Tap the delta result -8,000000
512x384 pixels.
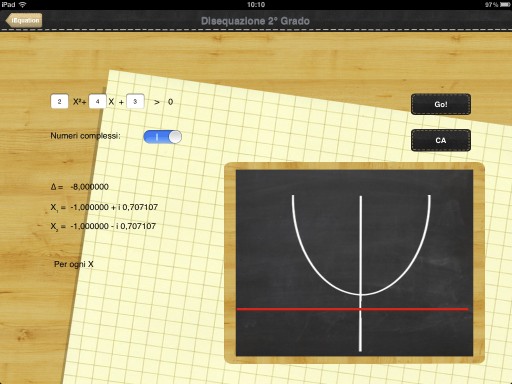89,187
